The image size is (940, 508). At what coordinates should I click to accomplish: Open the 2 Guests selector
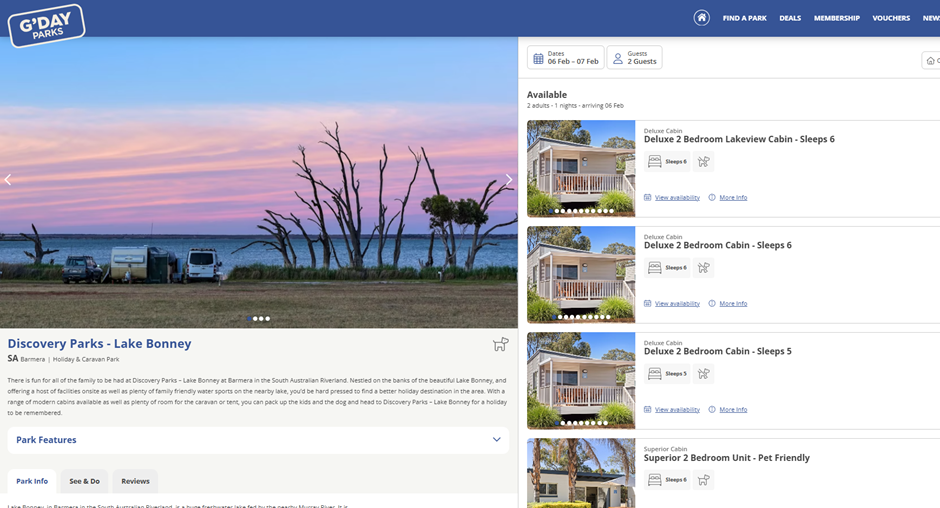click(634, 58)
